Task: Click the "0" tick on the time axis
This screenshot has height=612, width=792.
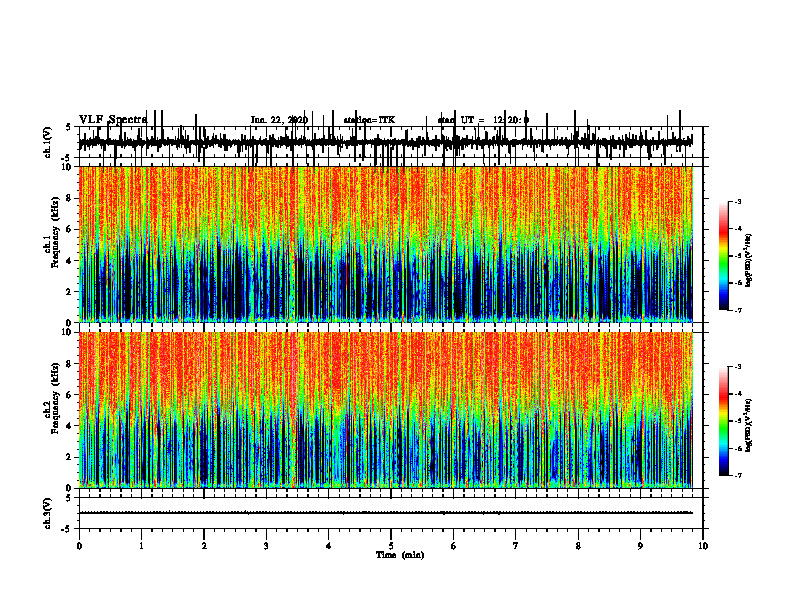Action: (x=79, y=546)
